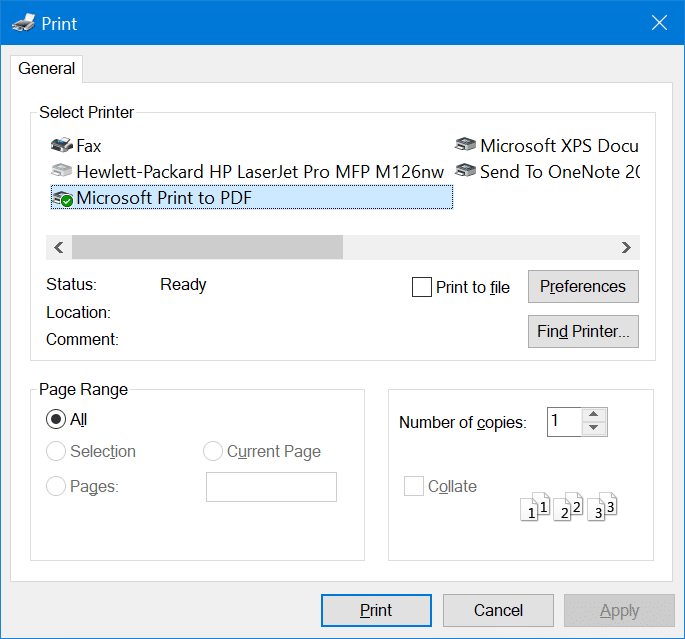
Task: Choose the Selection page range option
Action: tap(56, 451)
